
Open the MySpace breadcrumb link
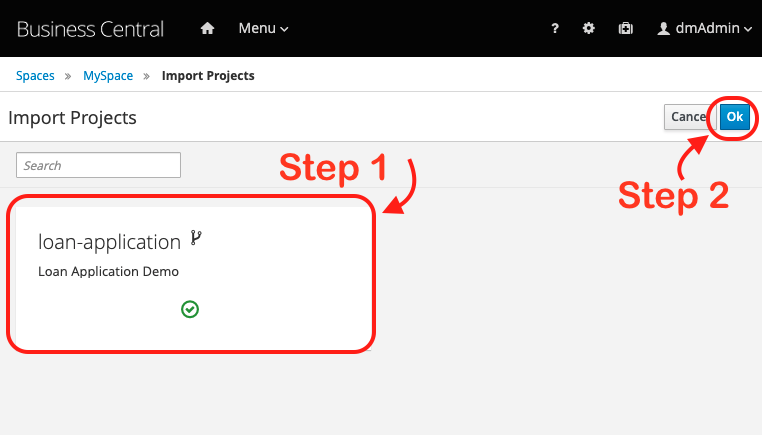pos(108,75)
